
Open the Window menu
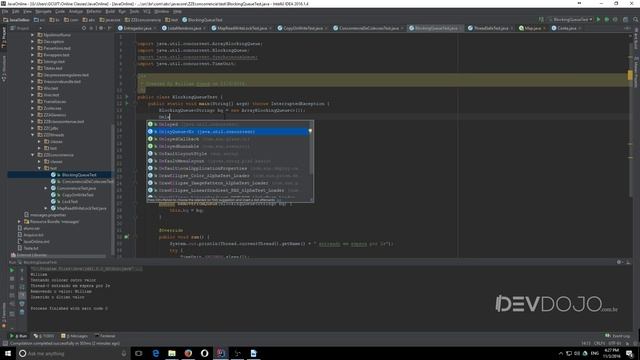162,11
